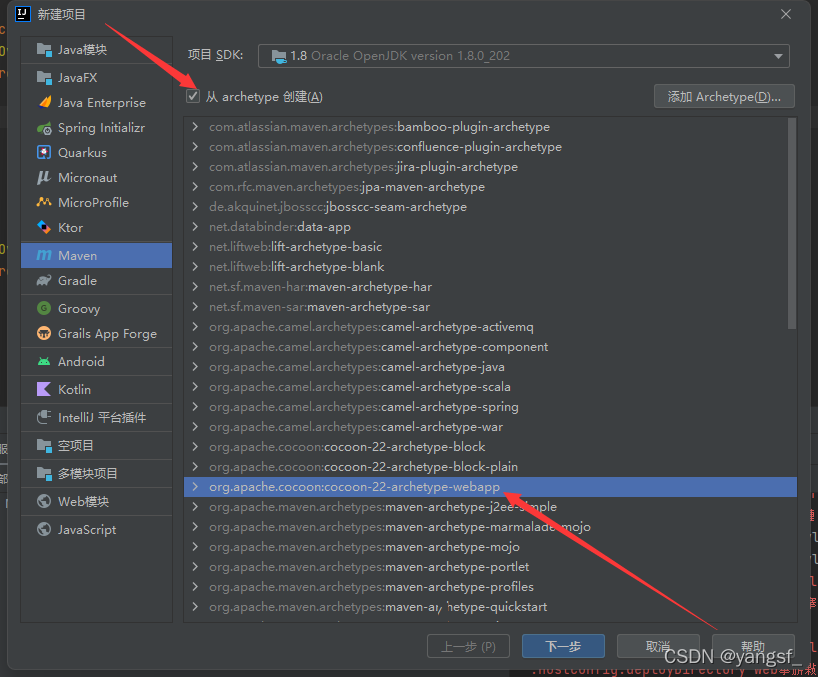Expand maven-archetype-quickstart entry
818x677 pixels.
(195, 607)
